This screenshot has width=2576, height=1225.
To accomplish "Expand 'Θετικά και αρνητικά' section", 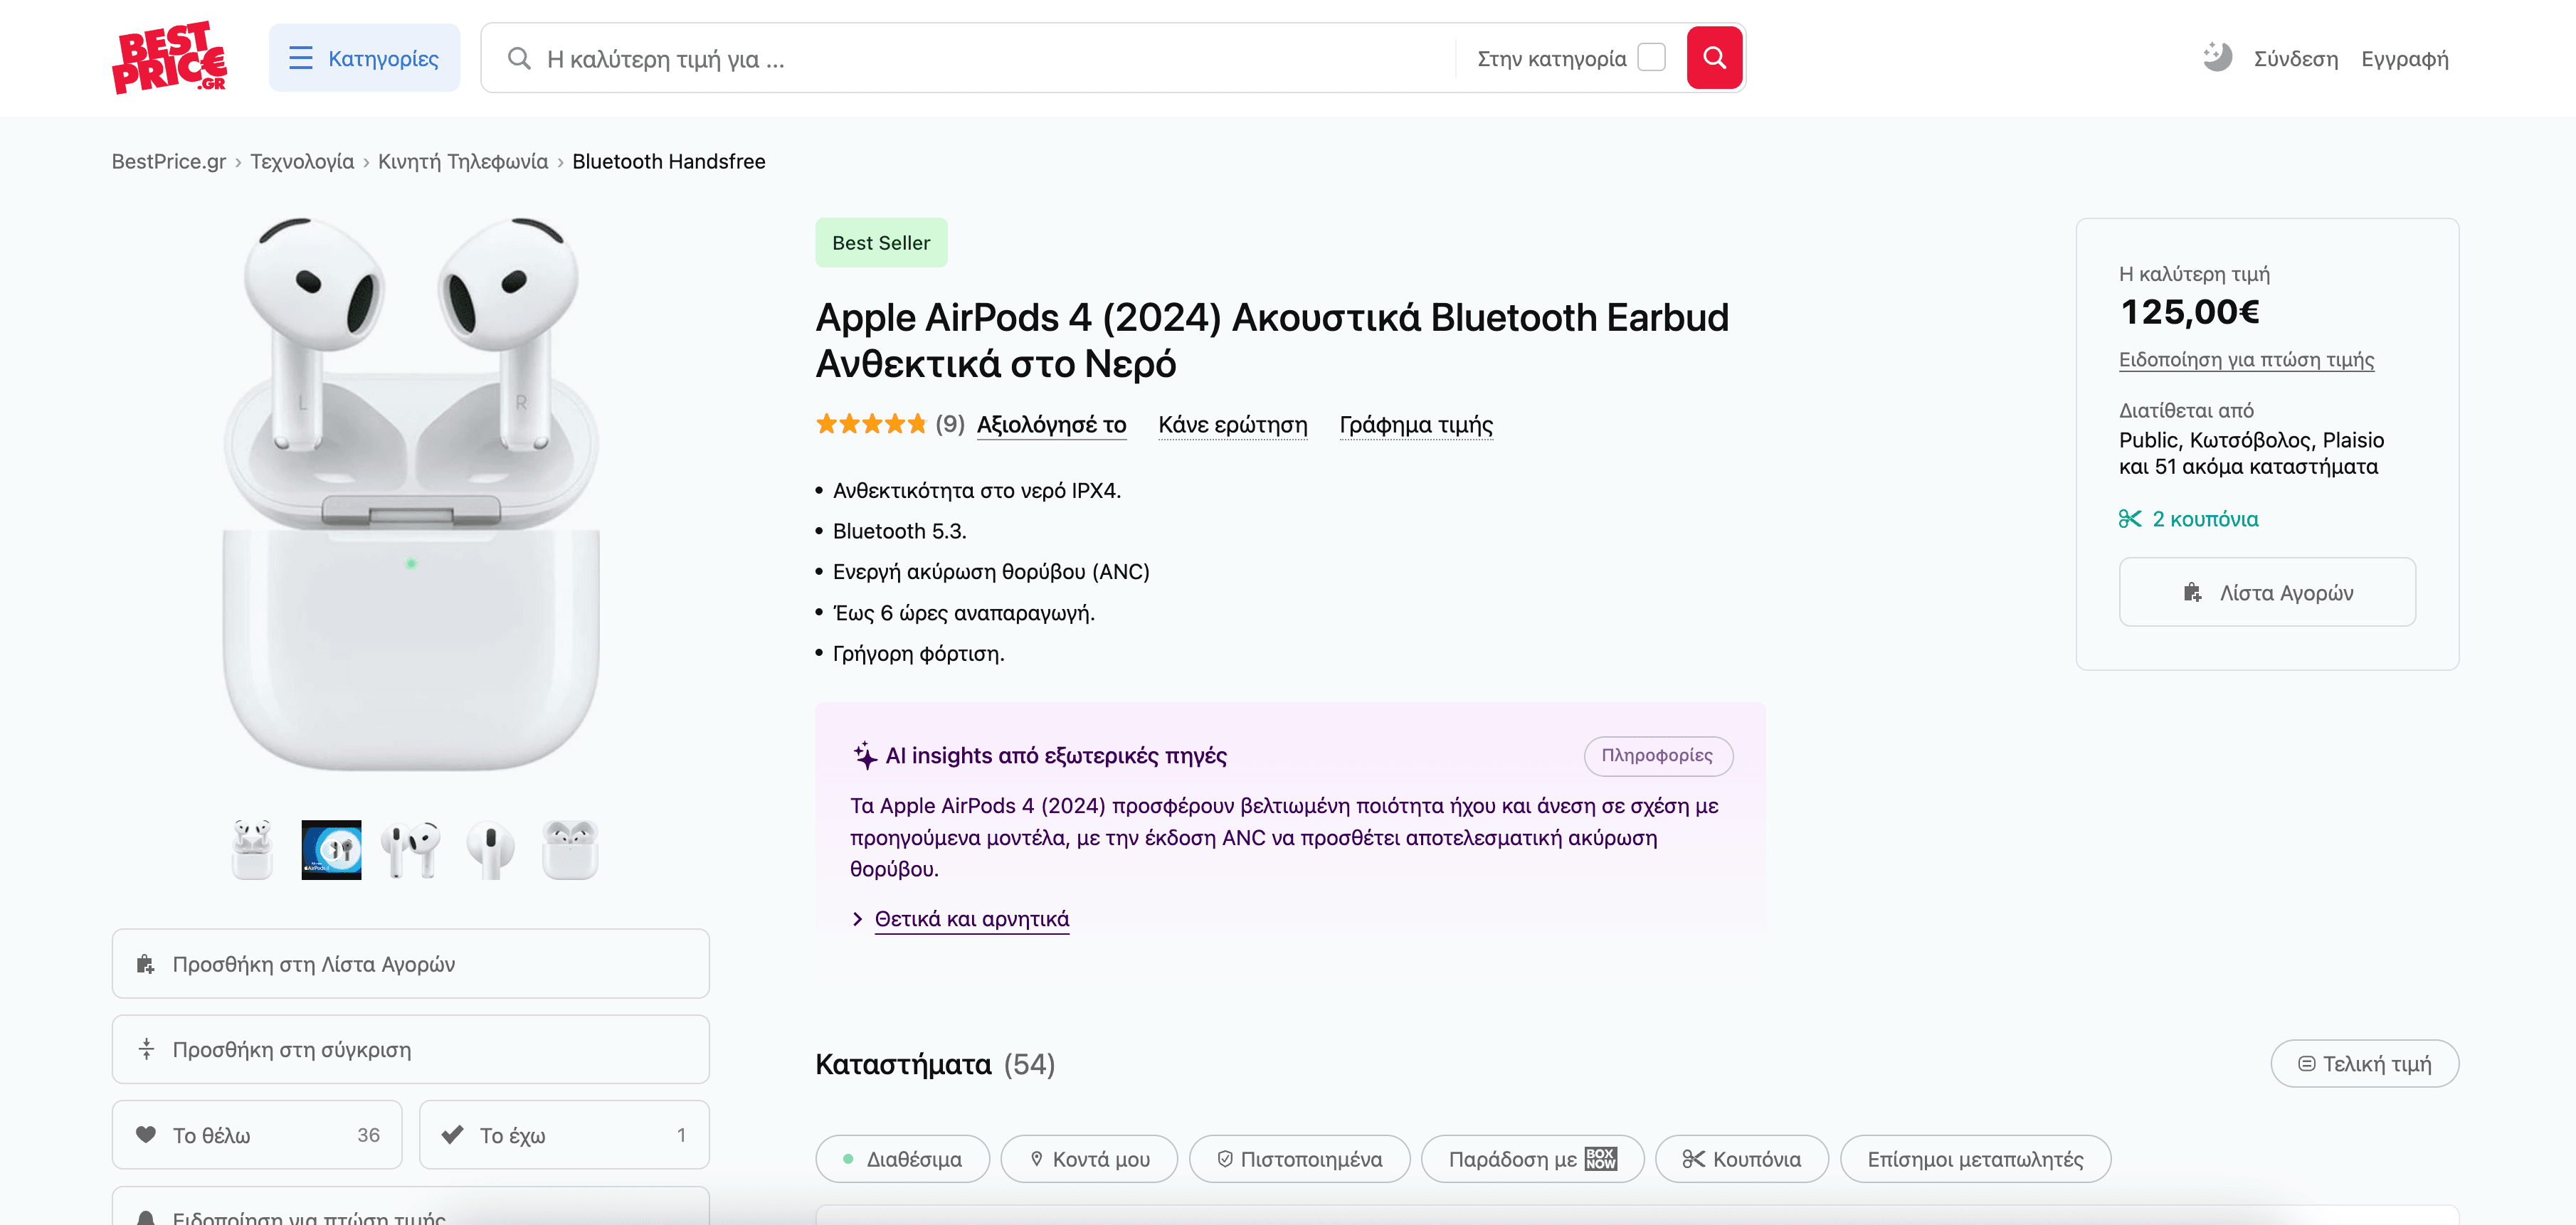I will 971,919.
